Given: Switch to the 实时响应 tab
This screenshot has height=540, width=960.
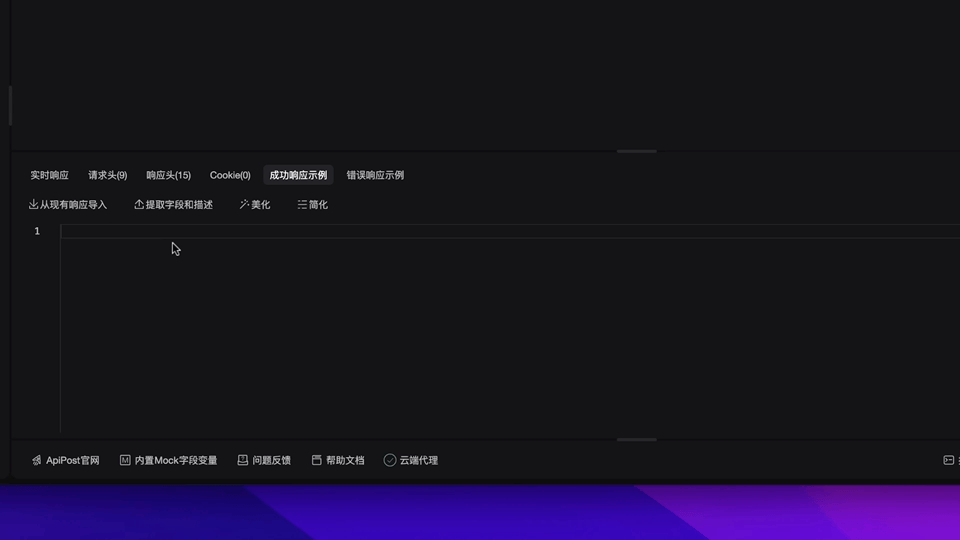Looking at the screenshot, I should coord(50,175).
